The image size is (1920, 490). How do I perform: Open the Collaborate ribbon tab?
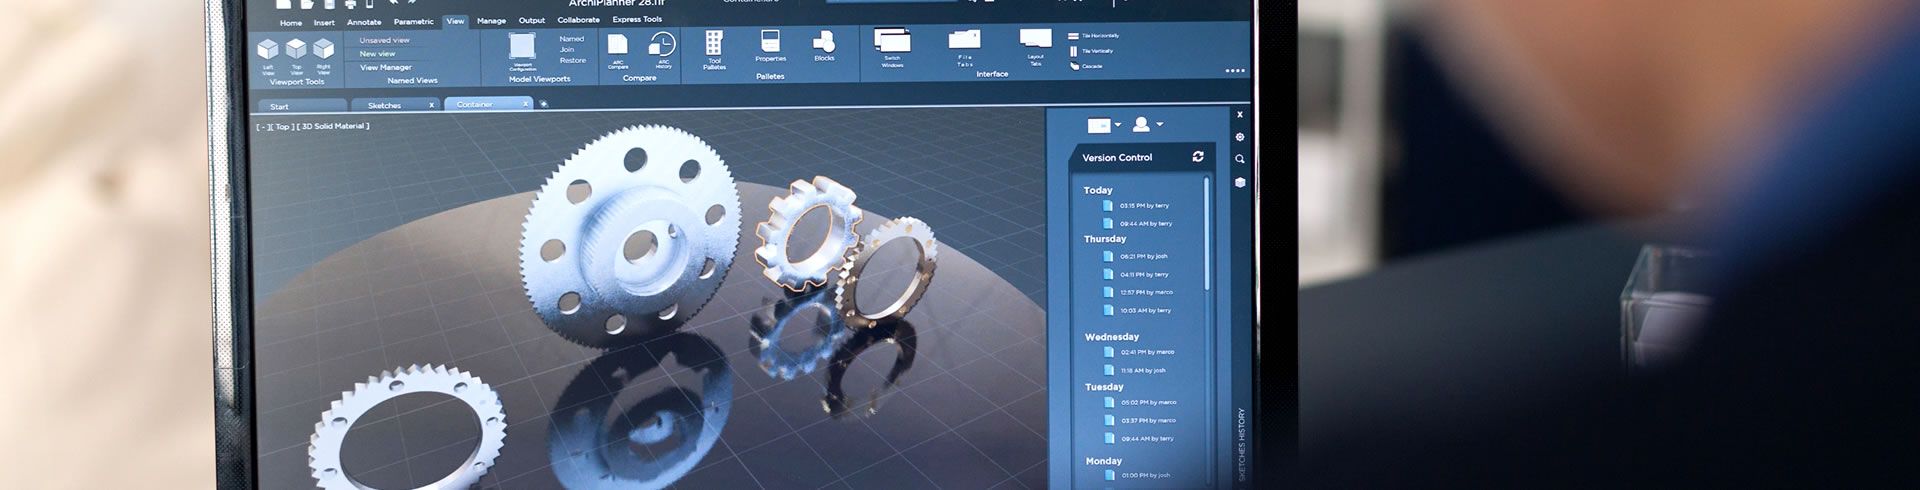tap(579, 20)
